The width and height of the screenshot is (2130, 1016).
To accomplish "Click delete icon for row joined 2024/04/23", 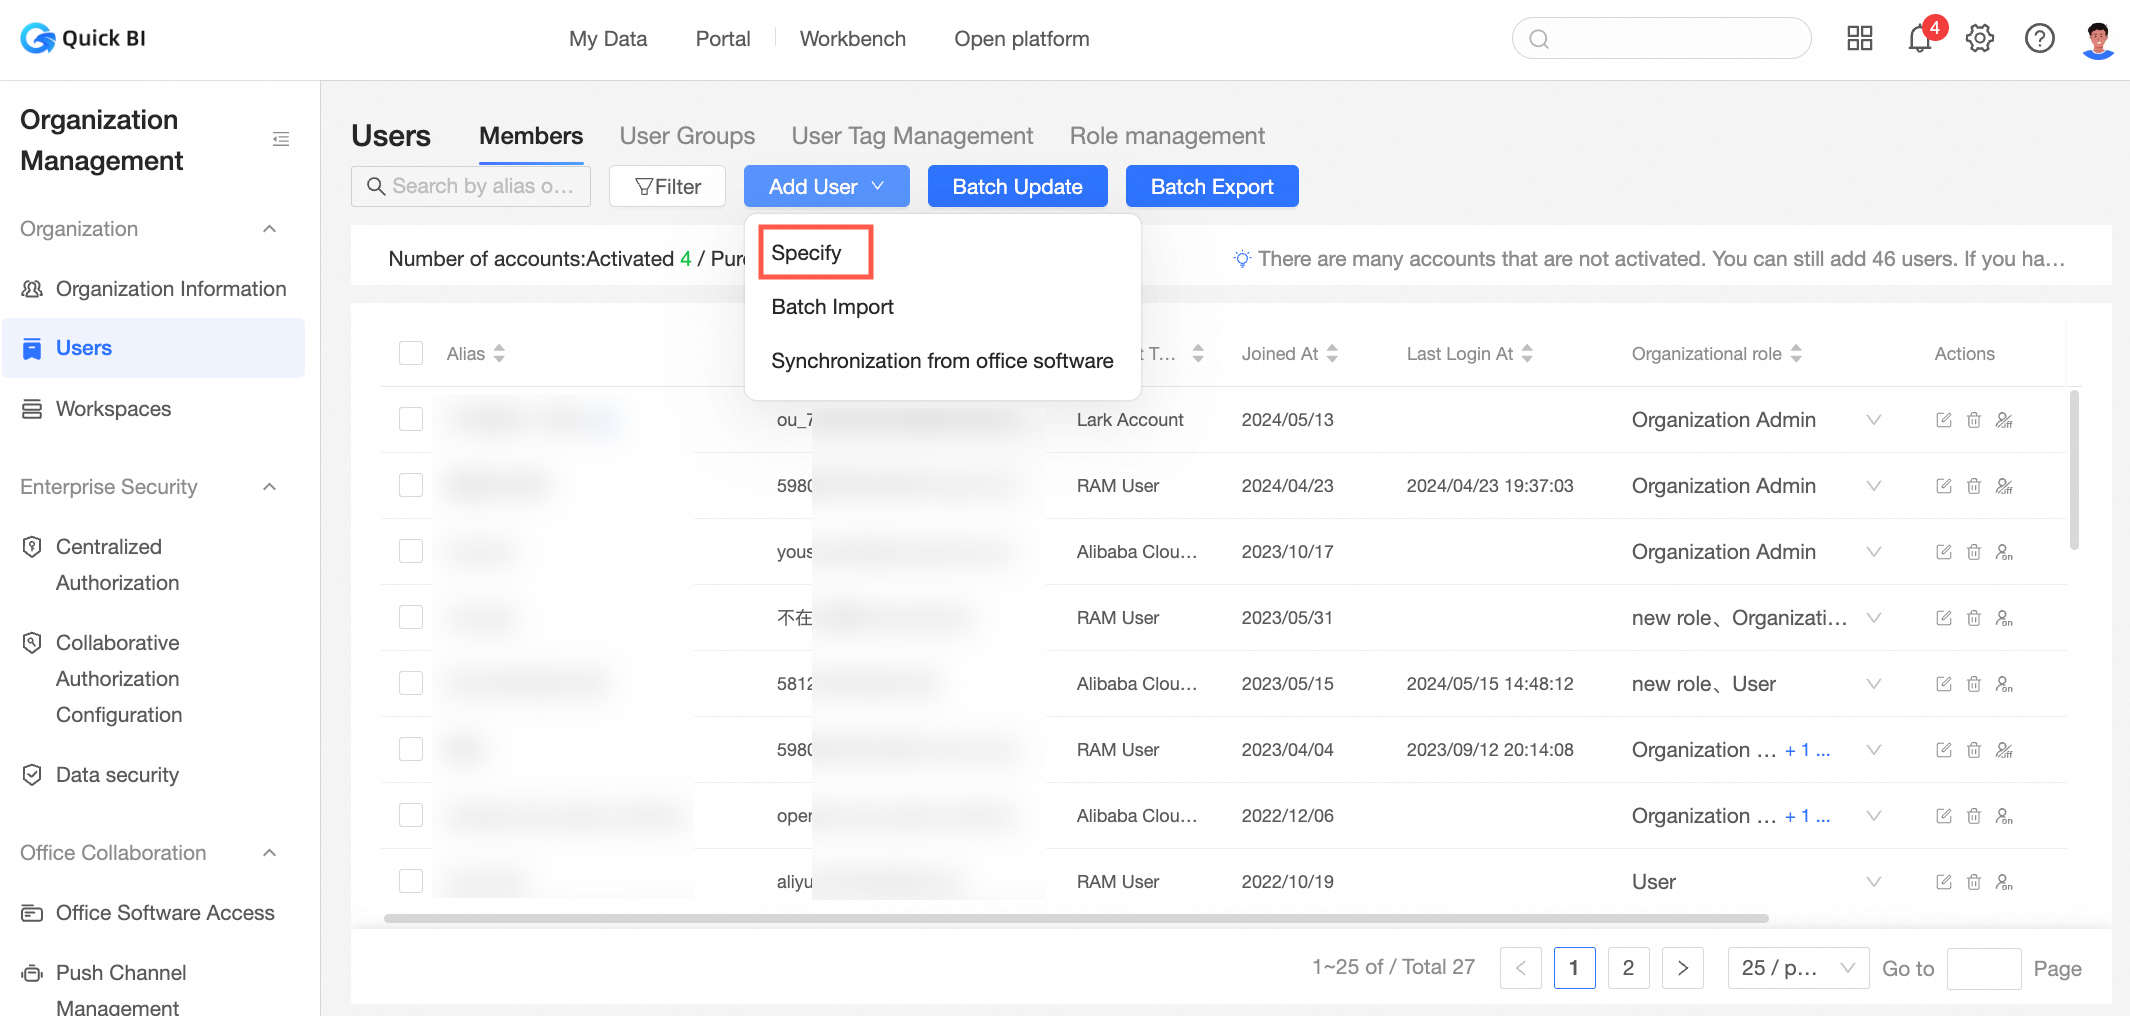I will tap(1974, 486).
